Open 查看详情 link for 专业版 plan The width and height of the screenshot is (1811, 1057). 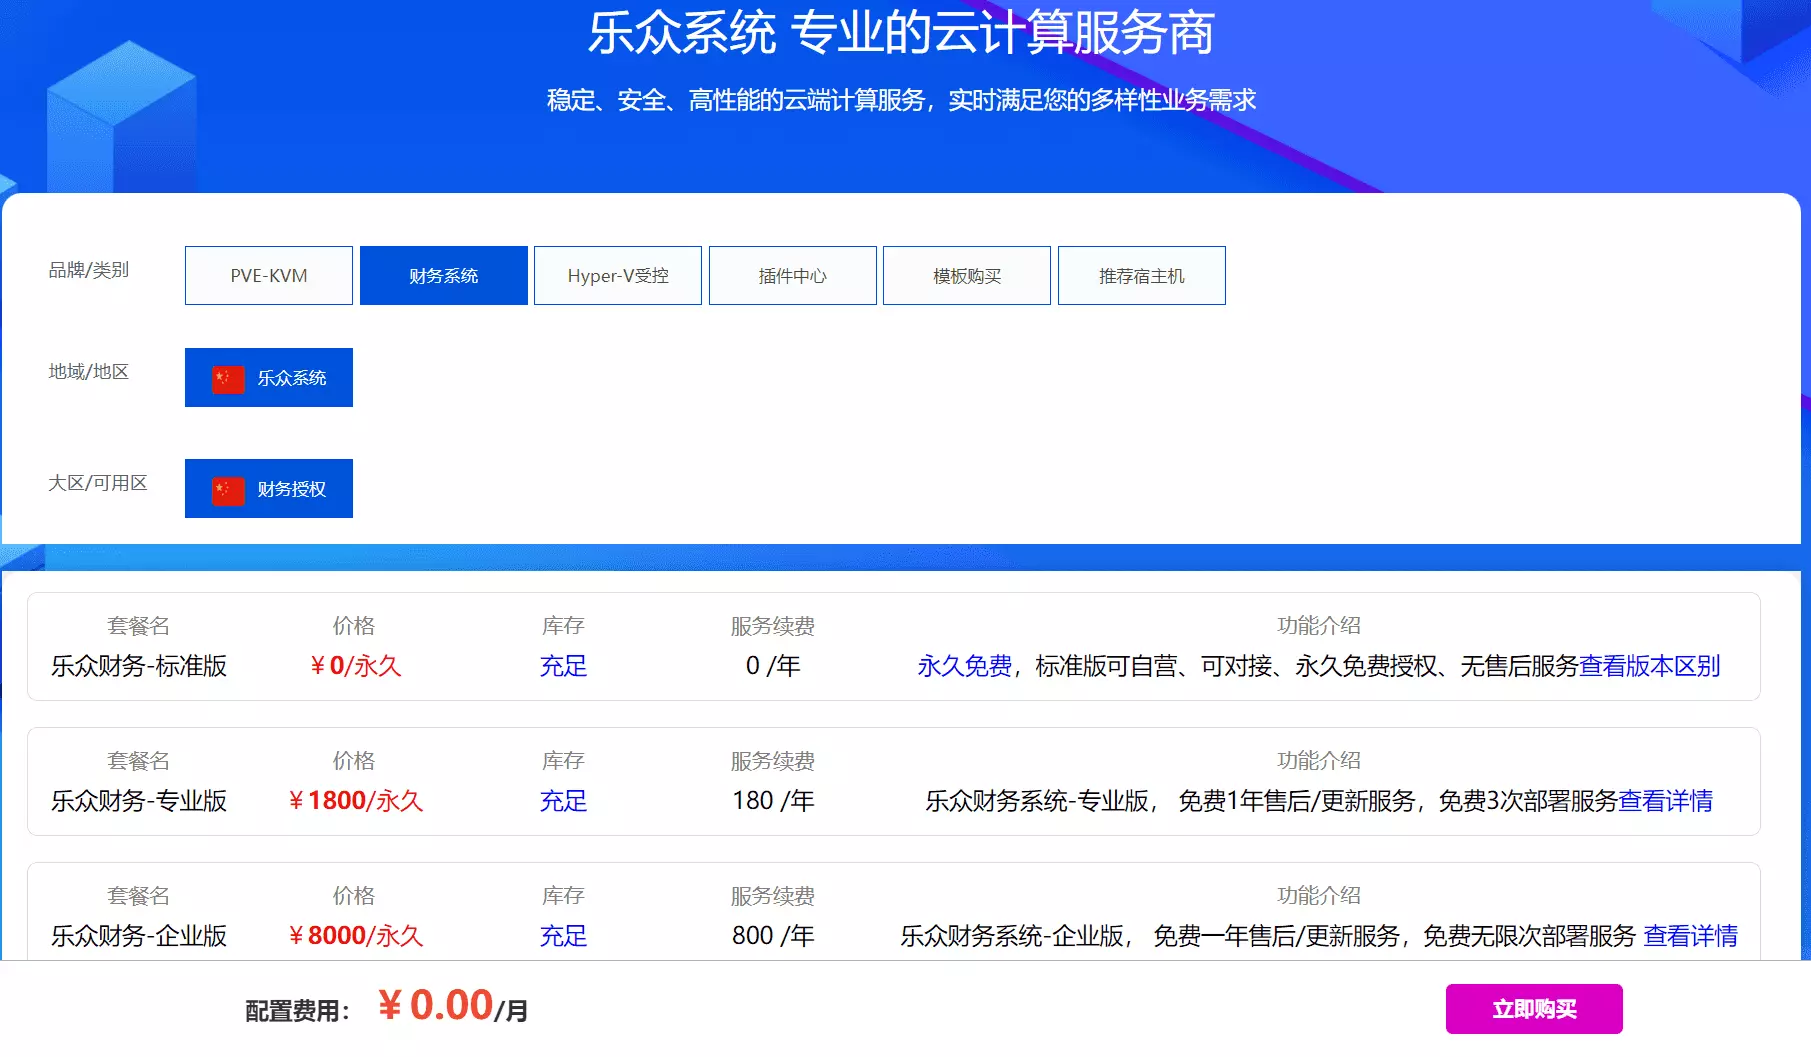(x=1666, y=801)
